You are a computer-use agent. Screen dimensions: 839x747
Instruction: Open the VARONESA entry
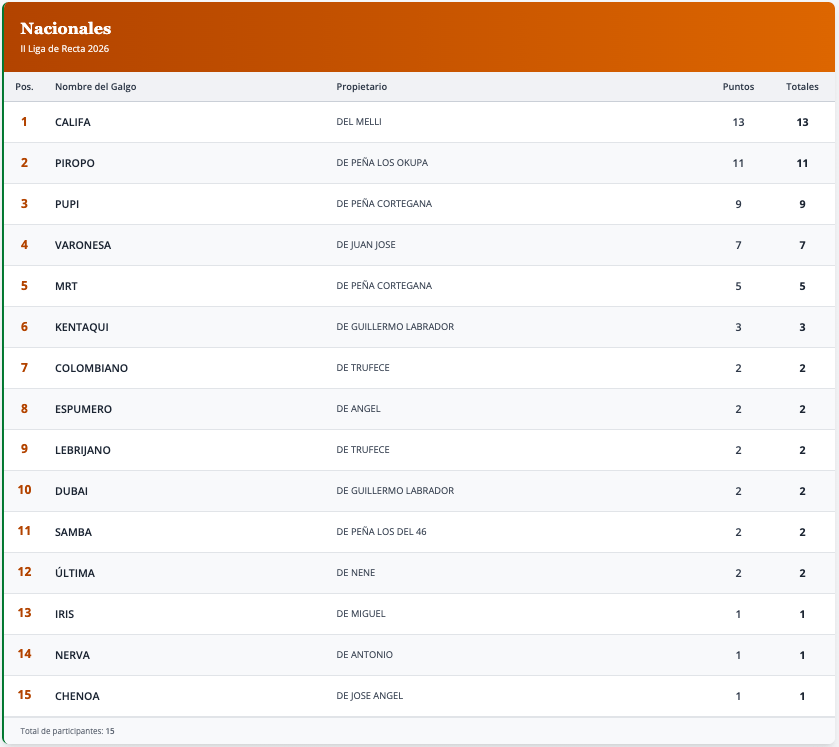pyautogui.click(x=83, y=245)
